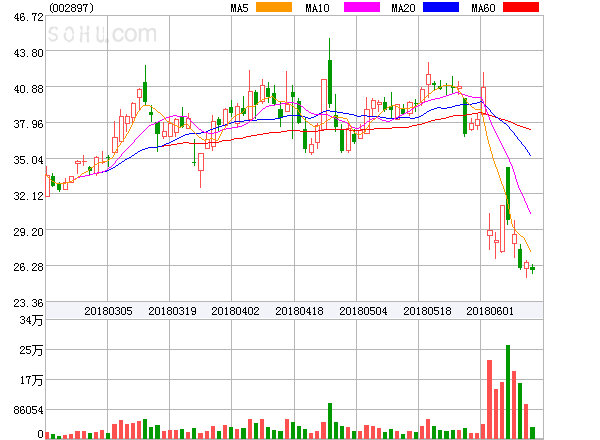Image resolution: width=600 pixels, height=440 pixels.
Task: Click the red MA60 legend swatch
Action: click(521, 7)
